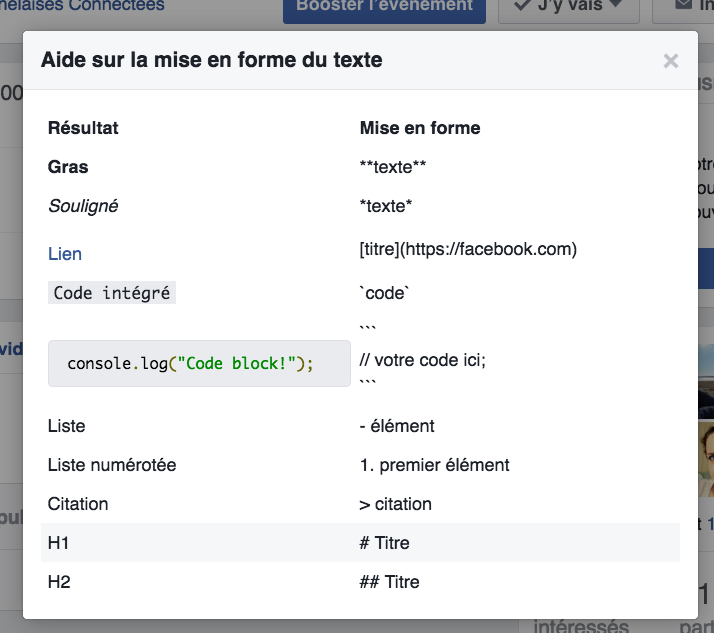This screenshot has height=633, width=714.
Task: Click the Liste numérotée label
Action: pos(112,465)
